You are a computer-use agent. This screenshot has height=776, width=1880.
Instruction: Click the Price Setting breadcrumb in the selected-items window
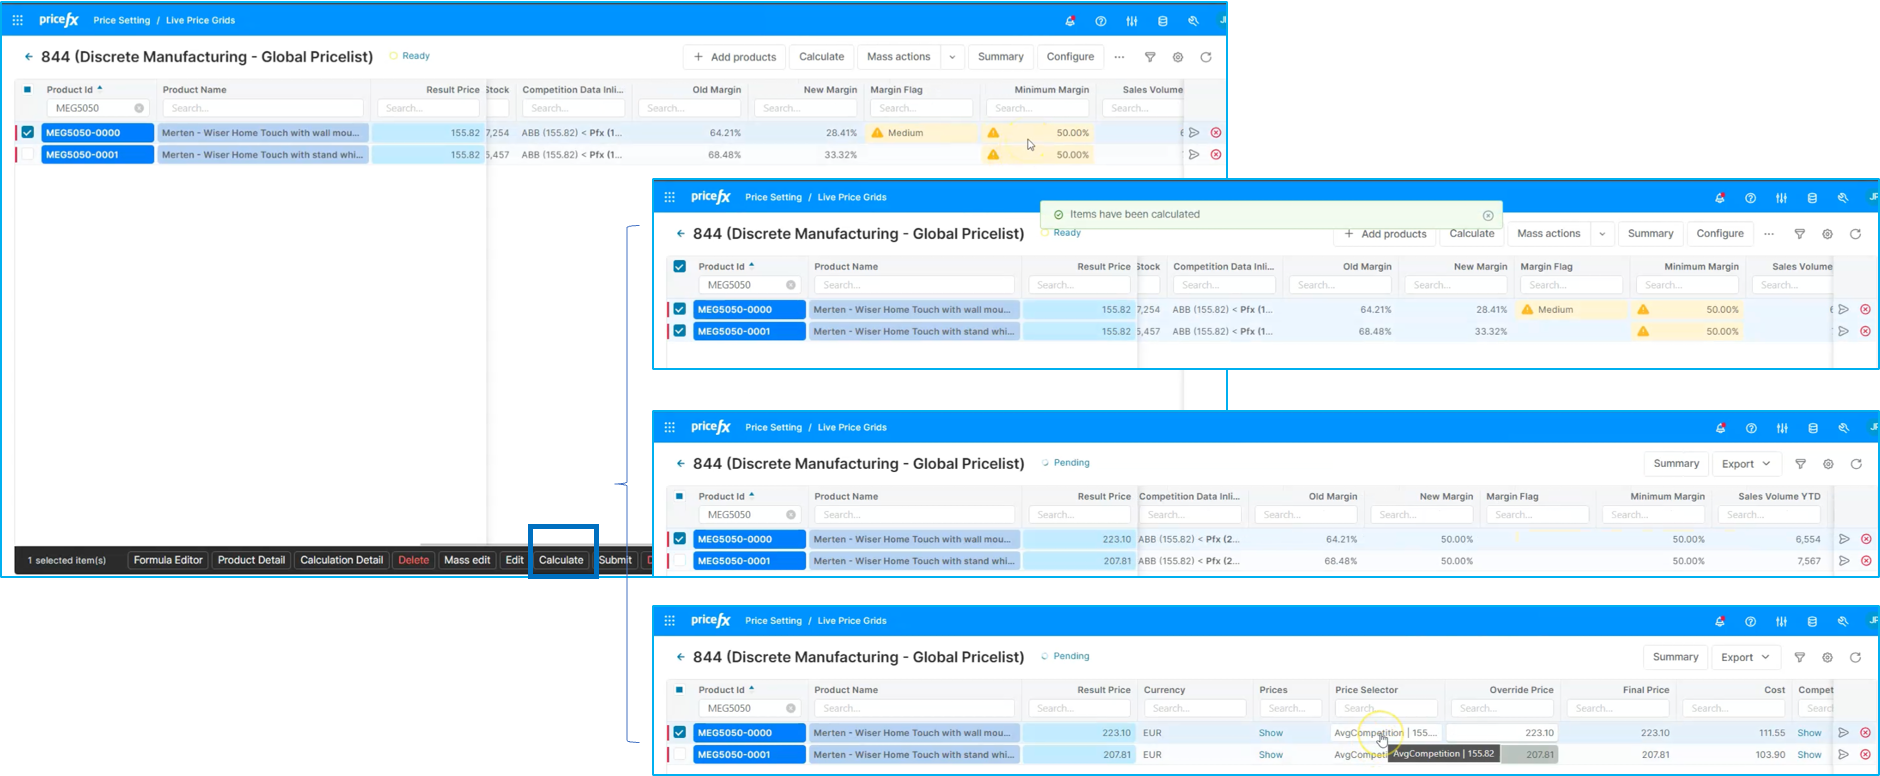pyautogui.click(x=121, y=20)
